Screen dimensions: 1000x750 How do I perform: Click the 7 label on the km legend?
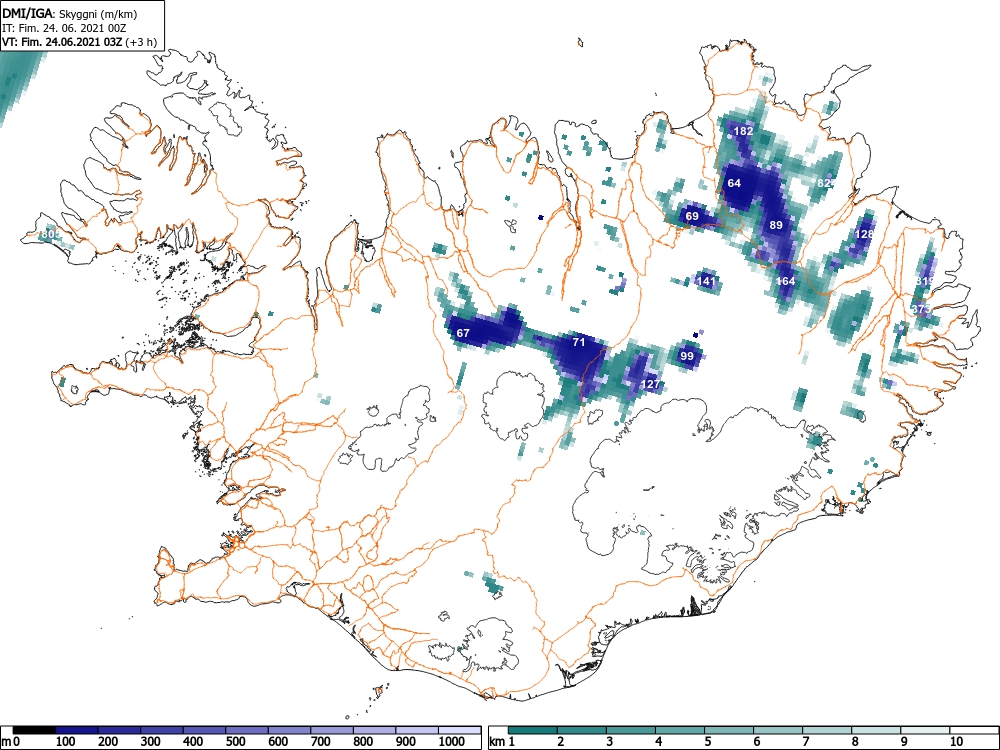tap(805, 742)
